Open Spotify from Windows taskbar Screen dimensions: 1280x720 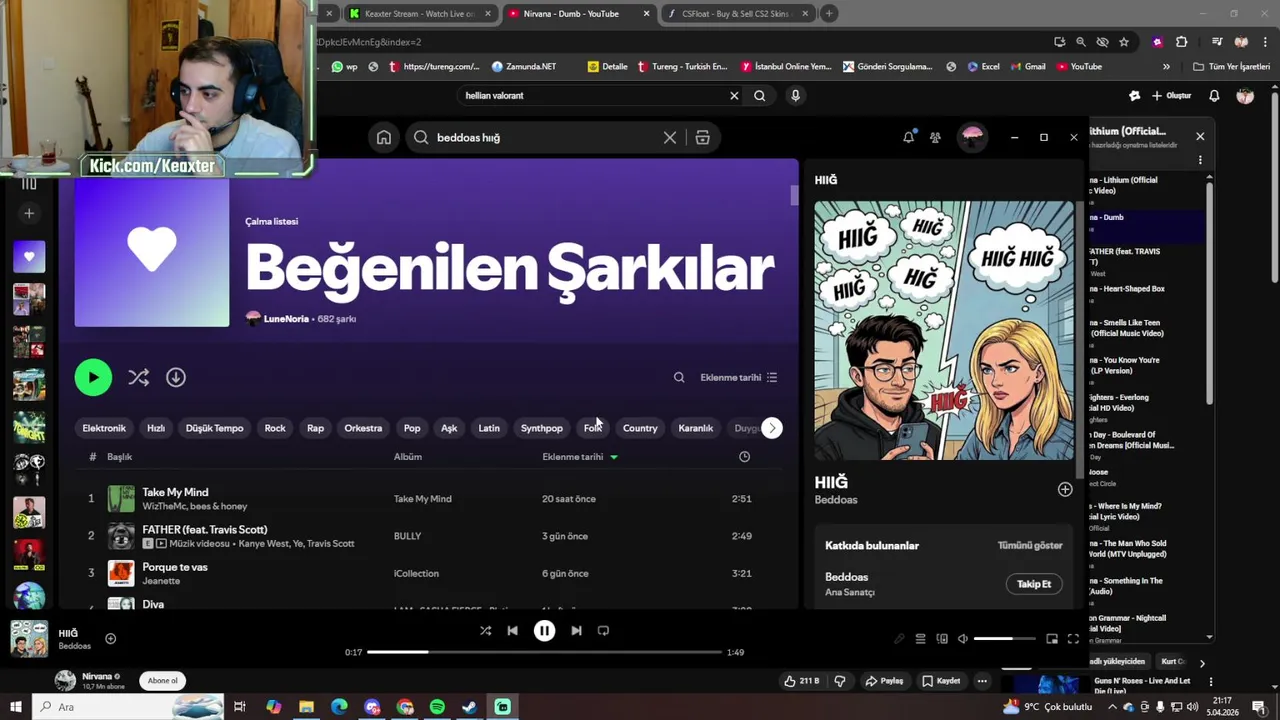click(437, 707)
